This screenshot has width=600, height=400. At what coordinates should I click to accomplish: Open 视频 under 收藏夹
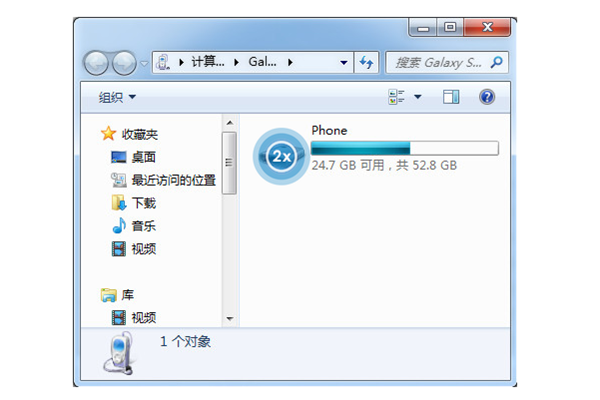(144, 249)
